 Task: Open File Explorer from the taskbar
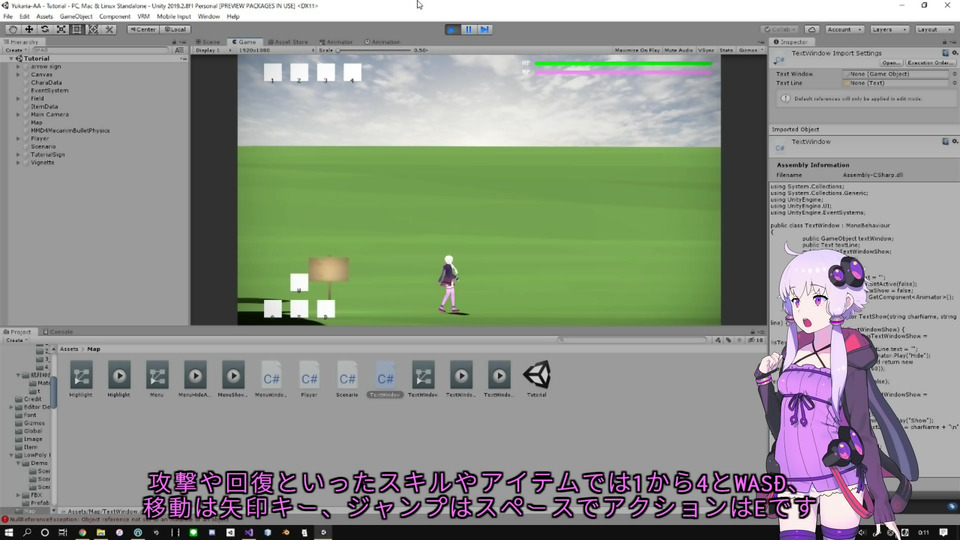pos(100,533)
